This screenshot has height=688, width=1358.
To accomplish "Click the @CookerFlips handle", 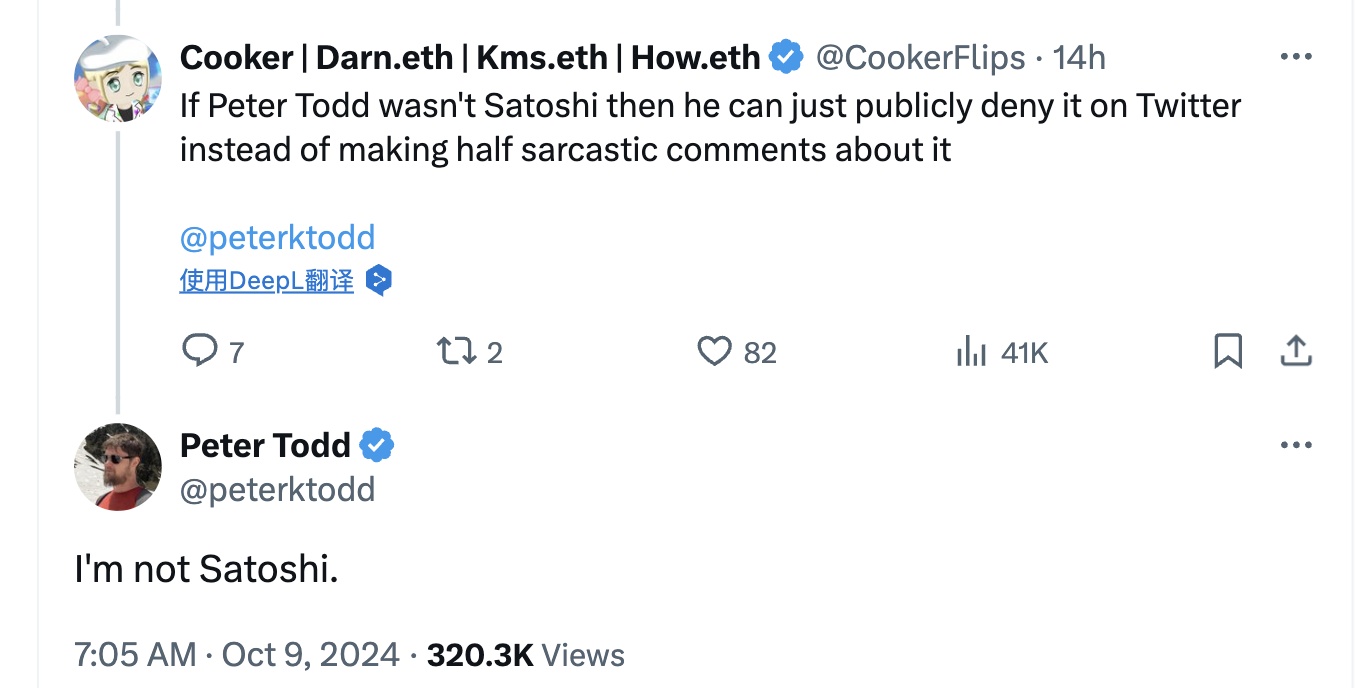I will tap(920, 58).
